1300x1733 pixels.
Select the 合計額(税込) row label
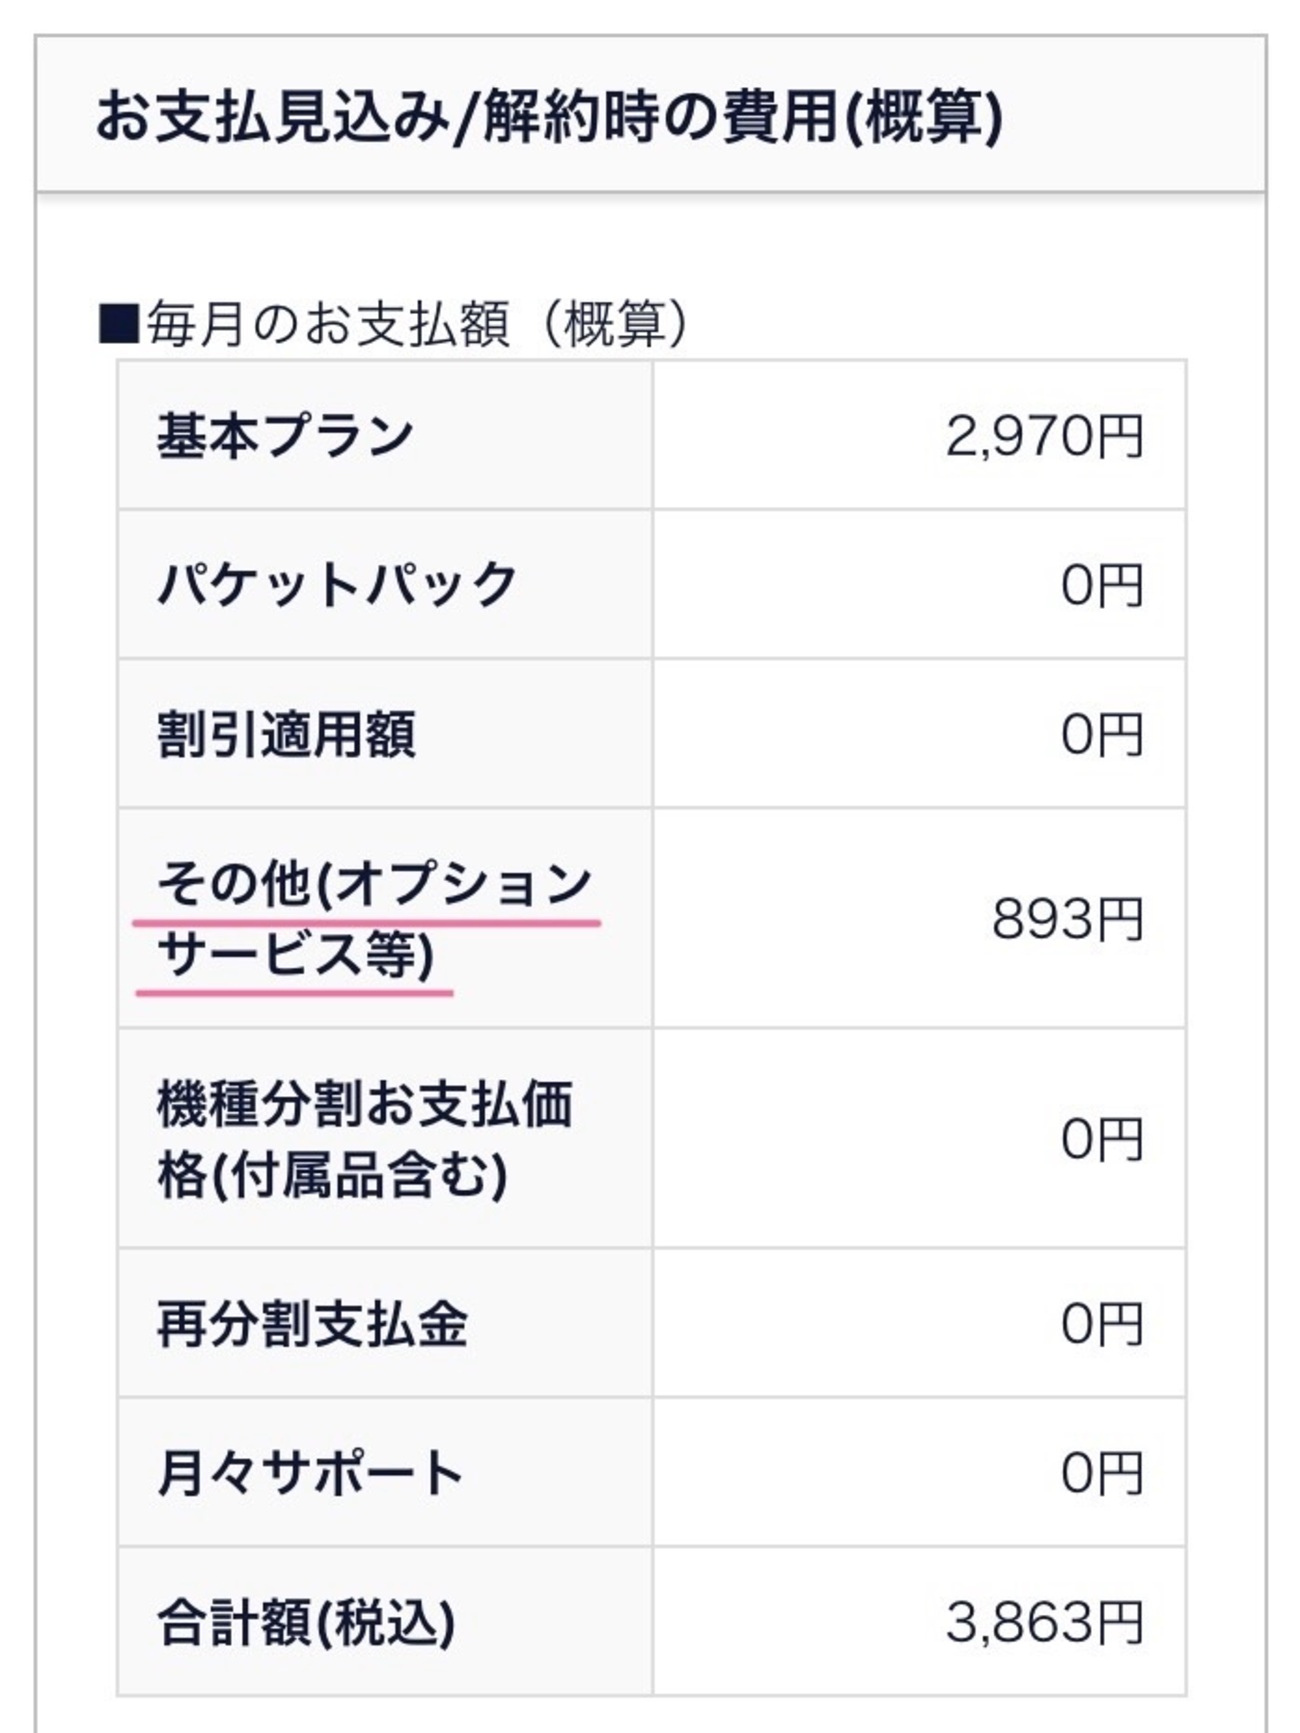pyautogui.click(x=306, y=1623)
